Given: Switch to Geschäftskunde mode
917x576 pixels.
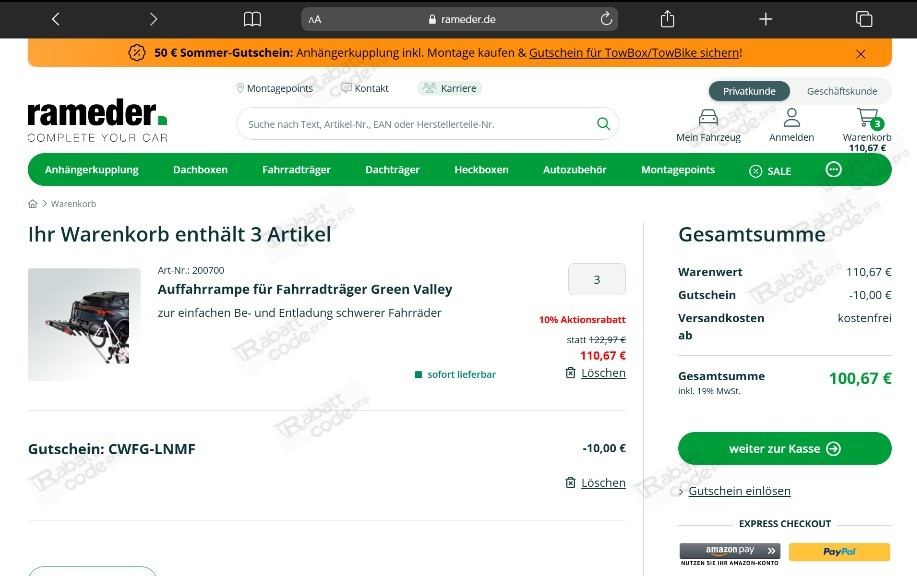Looking at the screenshot, I should coord(842,91).
